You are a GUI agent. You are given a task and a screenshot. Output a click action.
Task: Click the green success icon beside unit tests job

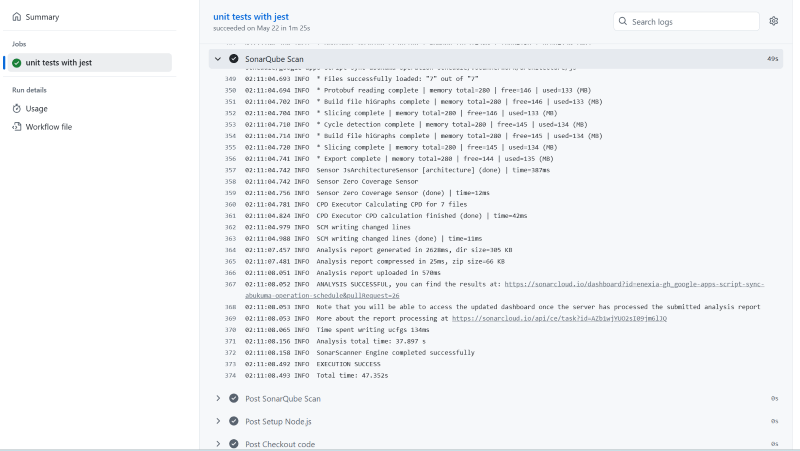[17, 62]
